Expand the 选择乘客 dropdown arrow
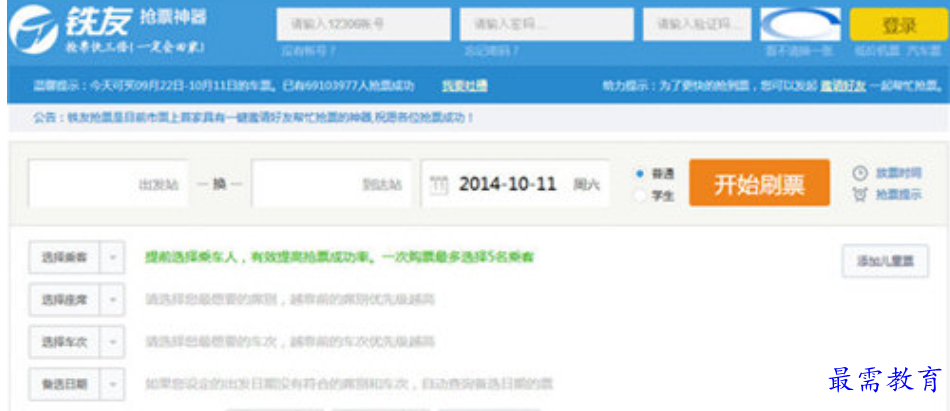 click(113, 257)
